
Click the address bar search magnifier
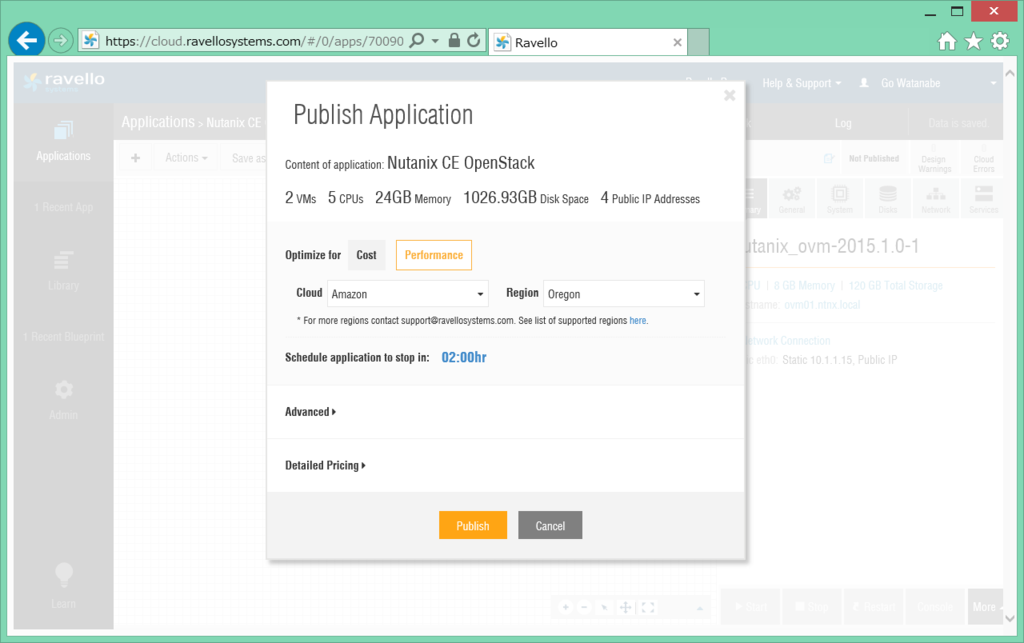point(416,40)
